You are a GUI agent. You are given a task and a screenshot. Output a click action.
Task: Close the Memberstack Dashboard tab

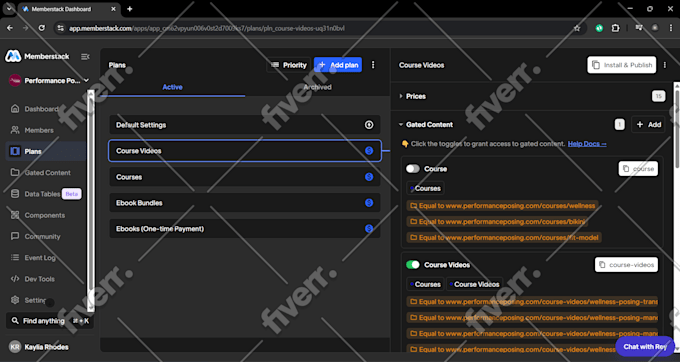(x=113, y=9)
